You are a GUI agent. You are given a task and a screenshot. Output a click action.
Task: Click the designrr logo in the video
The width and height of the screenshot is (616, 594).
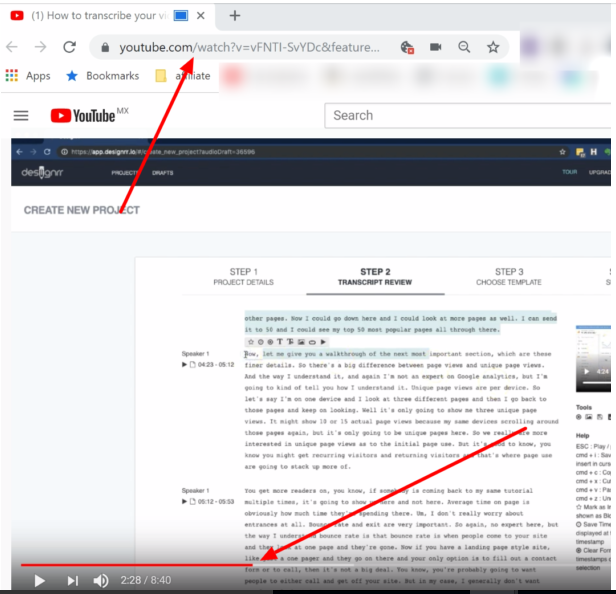[x=42, y=172]
